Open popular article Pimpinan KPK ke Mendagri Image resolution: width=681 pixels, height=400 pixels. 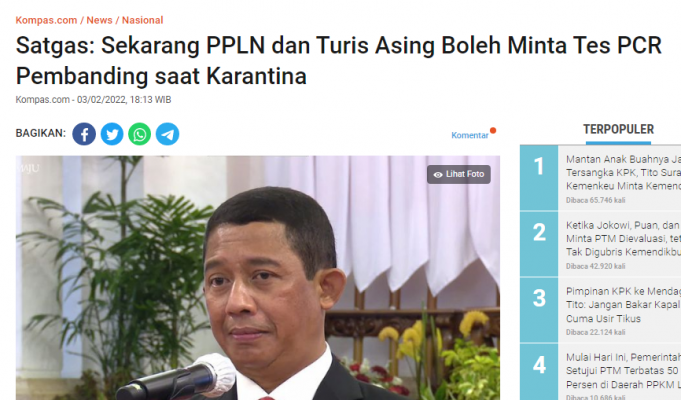click(623, 305)
